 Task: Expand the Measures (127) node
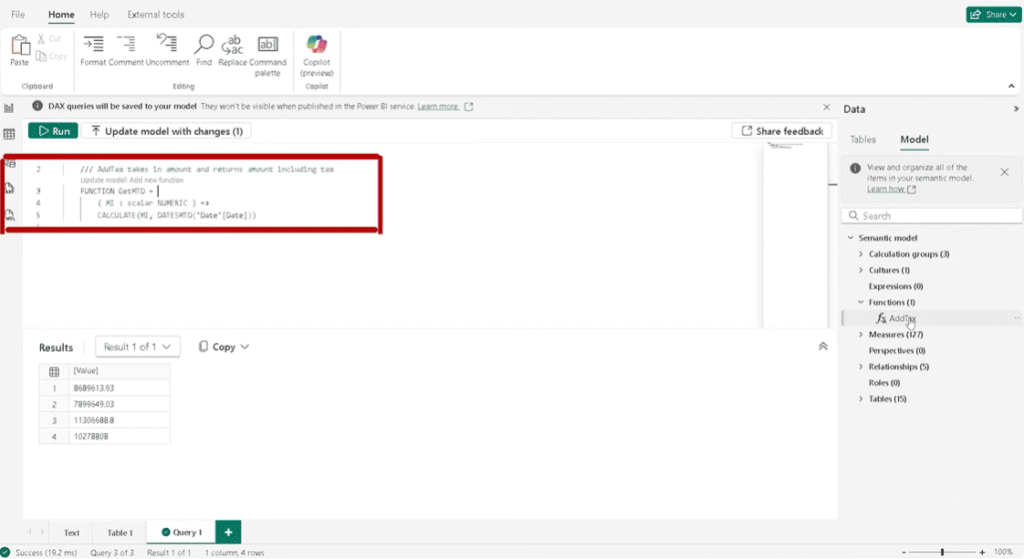tap(861, 334)
